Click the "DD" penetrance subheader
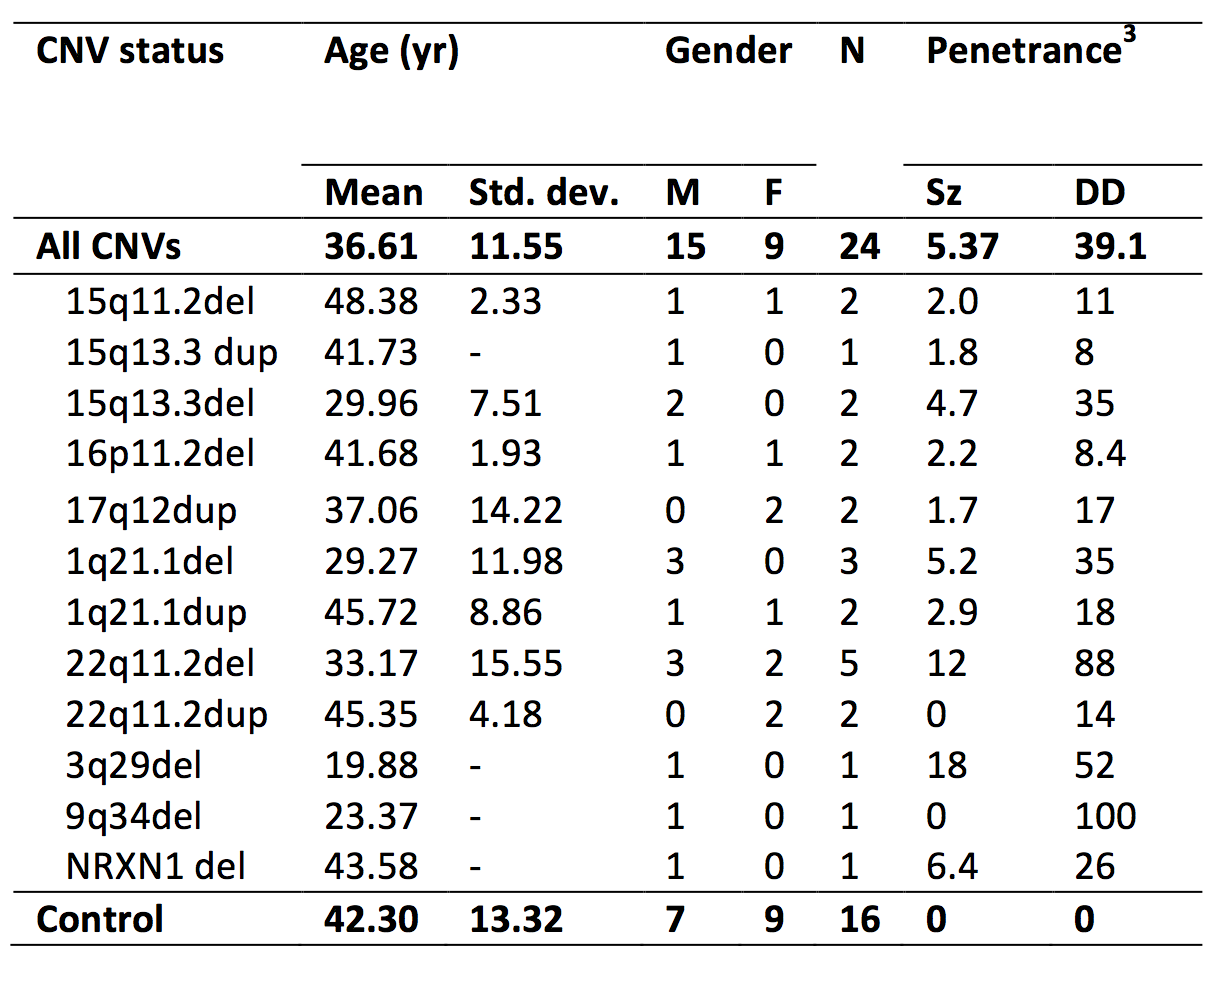 tap(1099, 192)
